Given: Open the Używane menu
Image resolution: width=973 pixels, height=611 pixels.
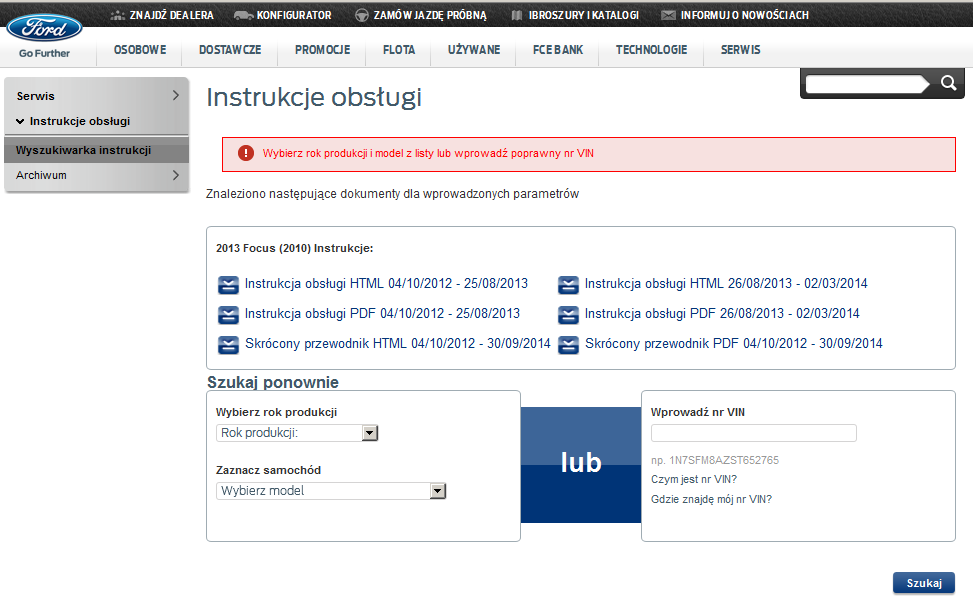Looking at the screenshot, I should (x=474, y=50).
